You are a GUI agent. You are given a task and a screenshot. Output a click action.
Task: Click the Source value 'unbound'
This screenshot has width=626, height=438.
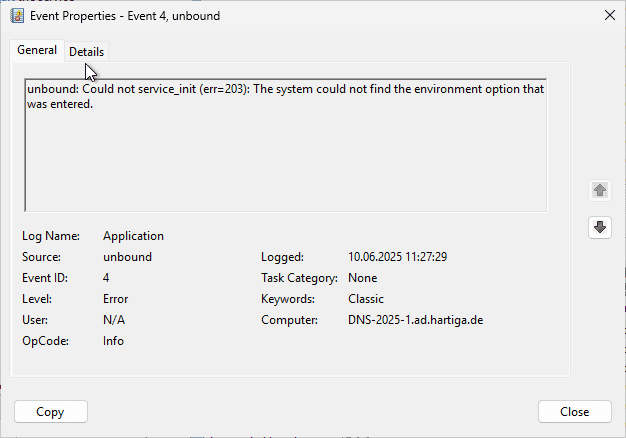[127, 257]
